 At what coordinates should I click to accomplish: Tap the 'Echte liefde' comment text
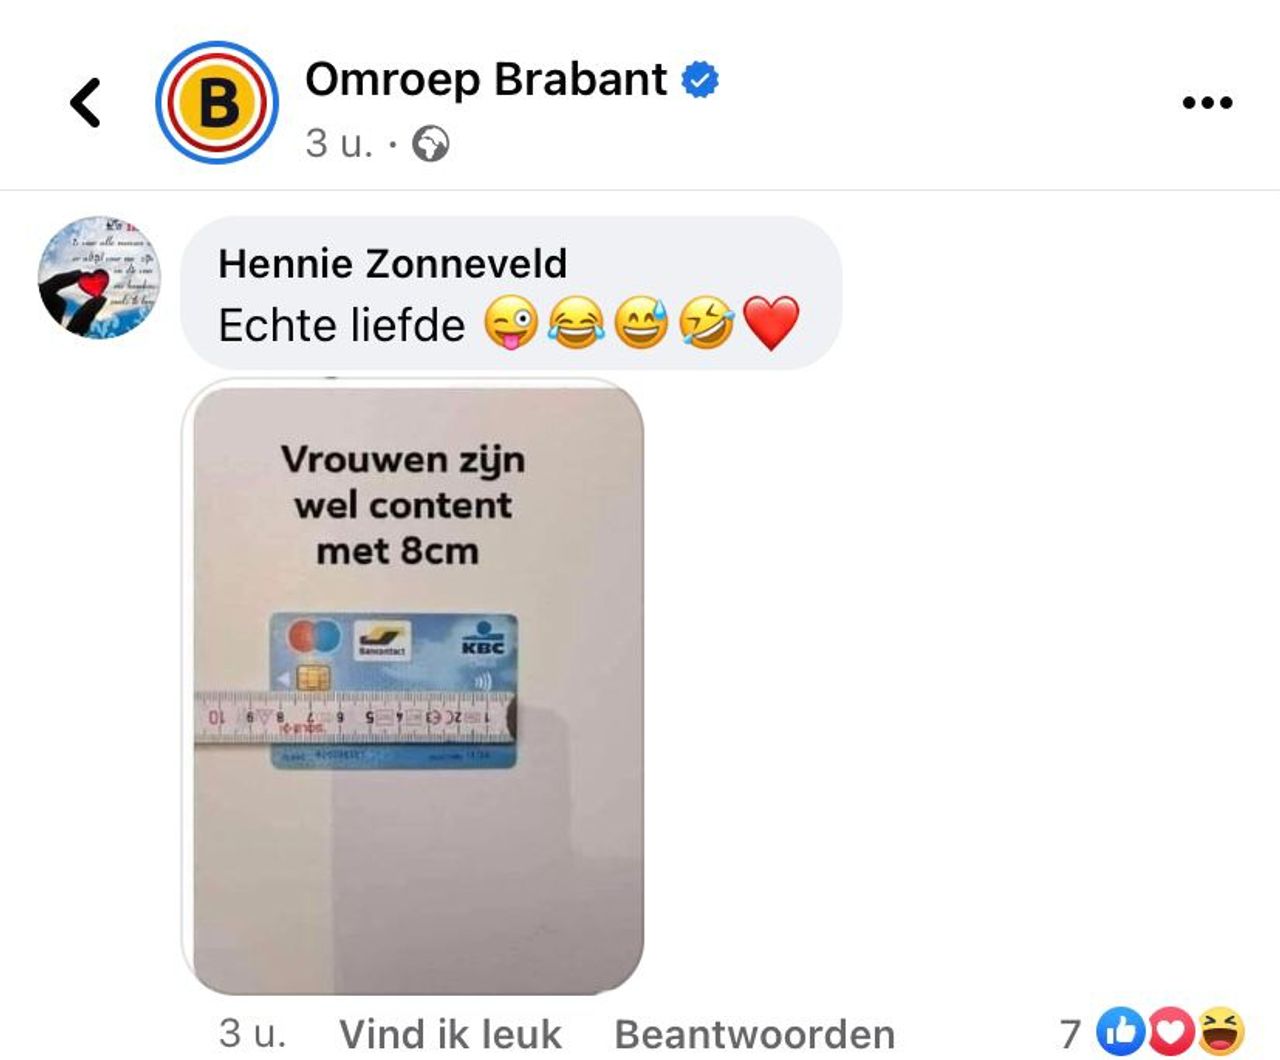[x=342, y=325]
